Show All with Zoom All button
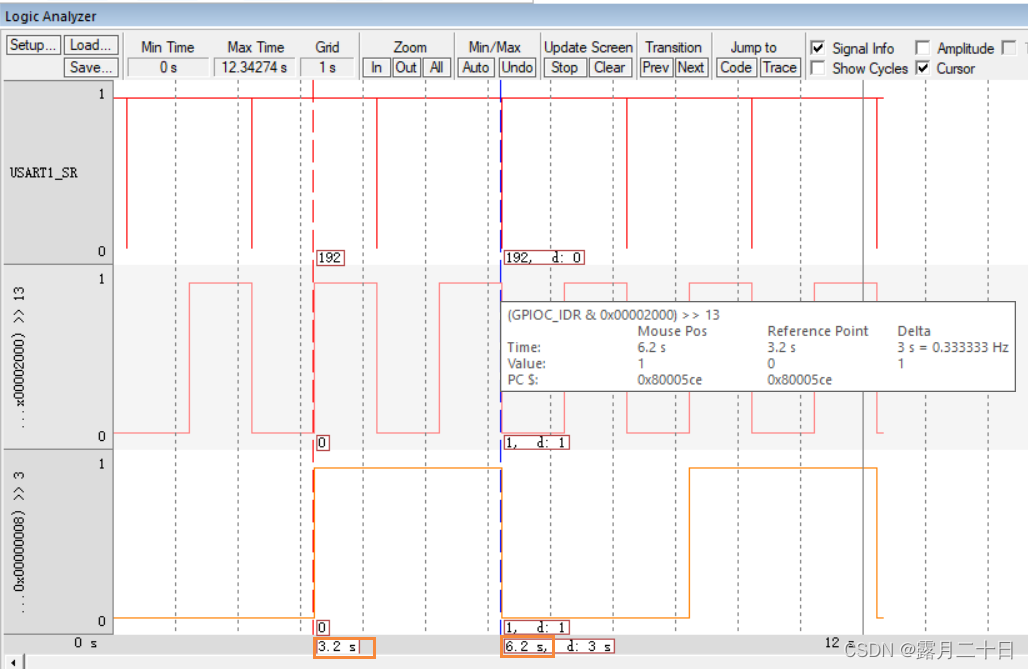 (x=437, y=68)
